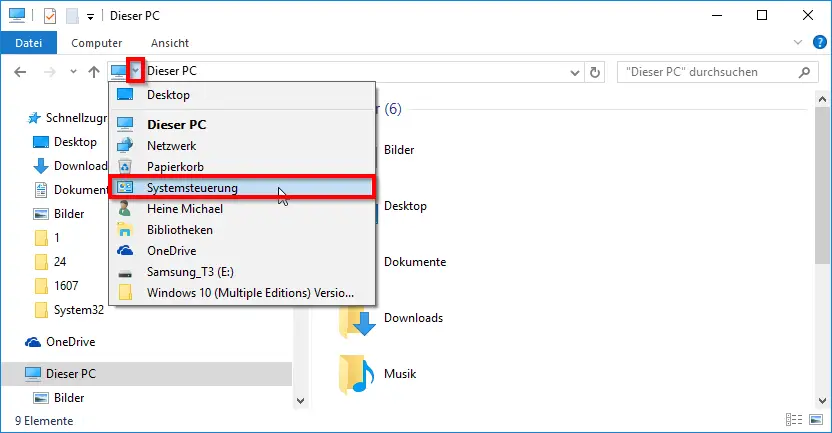Screen dimensions: 832x433
Task: Open the Dokumente folder in main pane
Action: pos(415,262)
